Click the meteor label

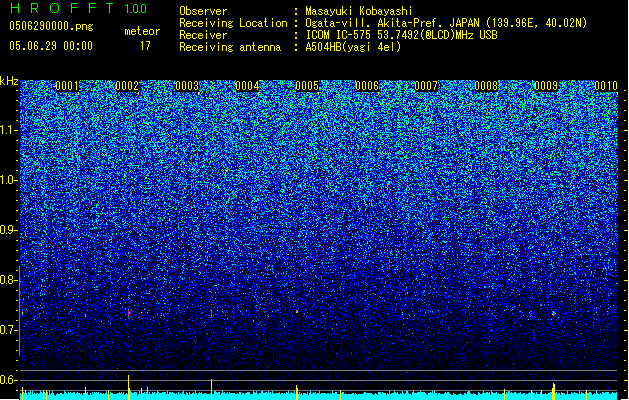click(x=142, y=31)
